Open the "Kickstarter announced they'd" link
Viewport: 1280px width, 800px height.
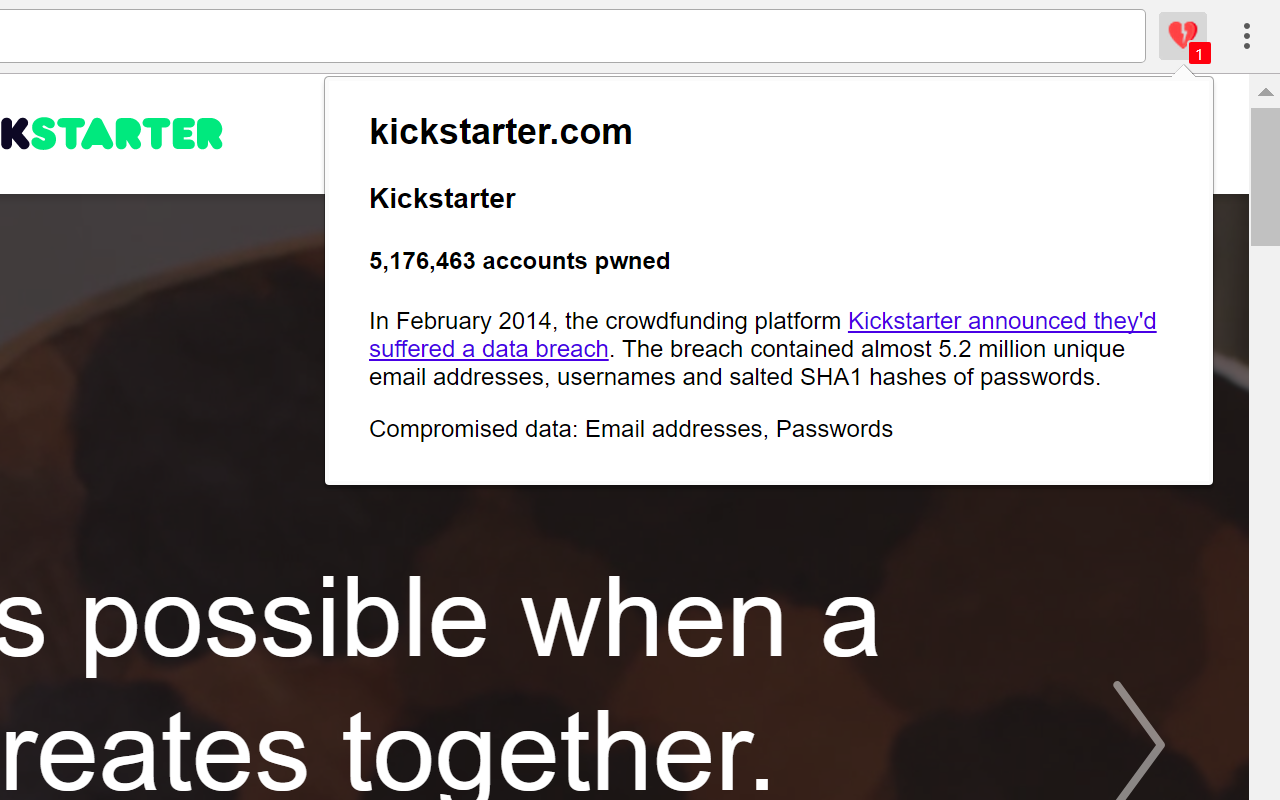[x=1002, y=321]
